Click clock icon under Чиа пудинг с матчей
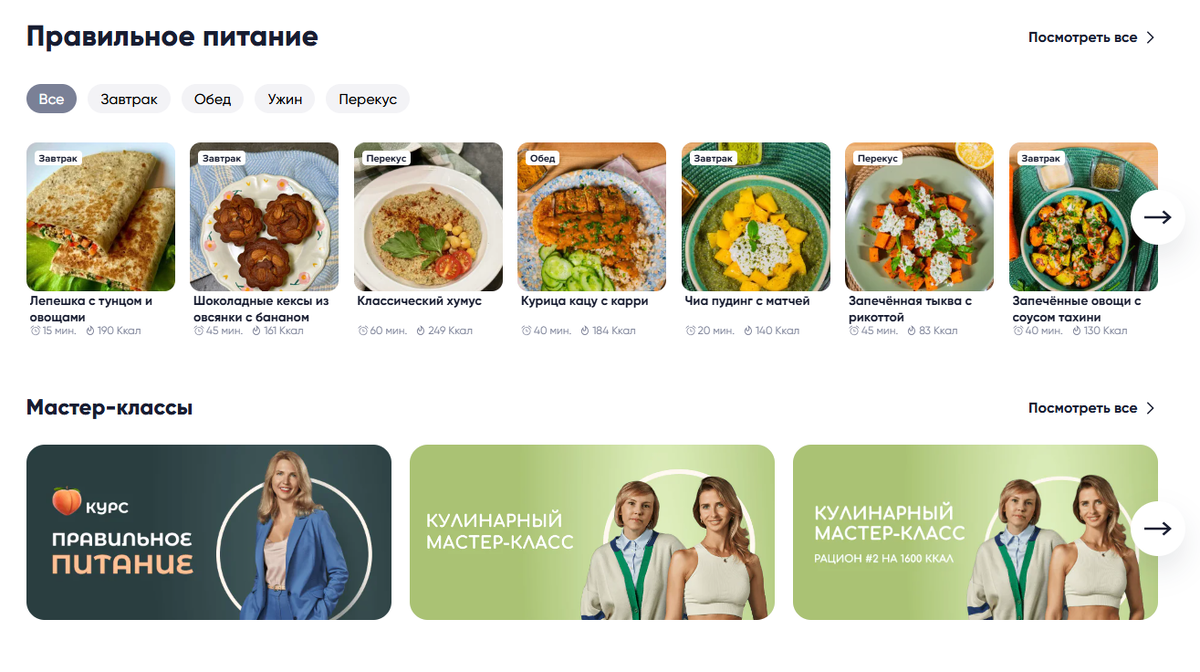The height and width of the screenshot is (672, 1200). [x=691, y=331]
